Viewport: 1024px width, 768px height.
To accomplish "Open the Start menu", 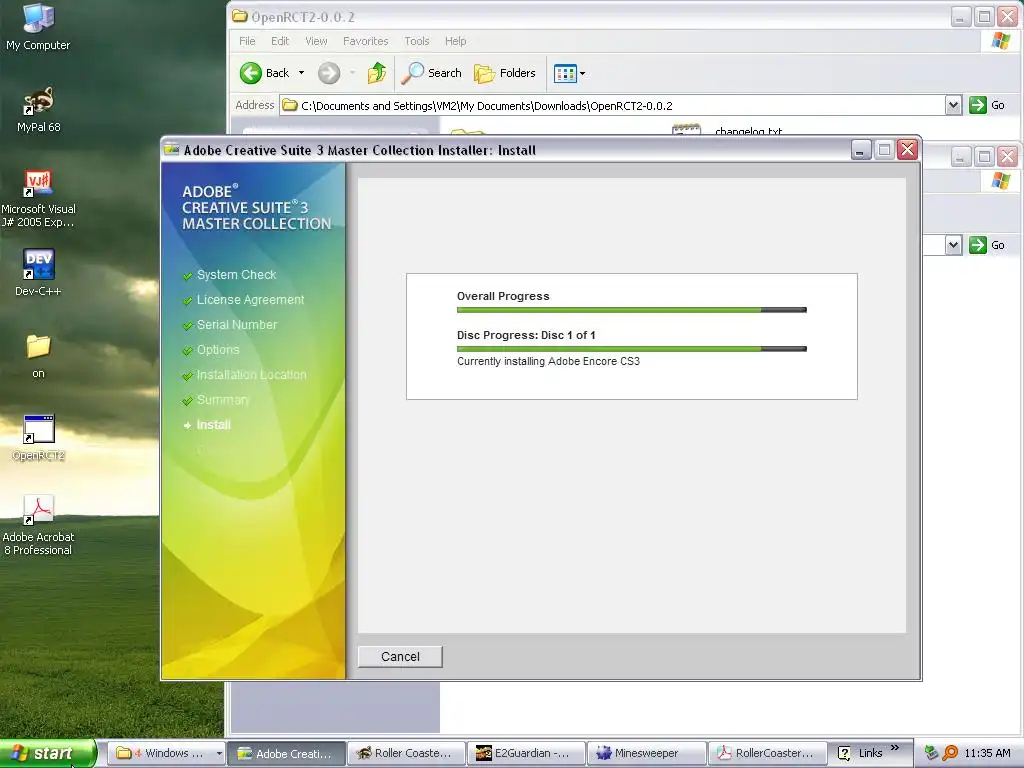I will click(47, 753).
